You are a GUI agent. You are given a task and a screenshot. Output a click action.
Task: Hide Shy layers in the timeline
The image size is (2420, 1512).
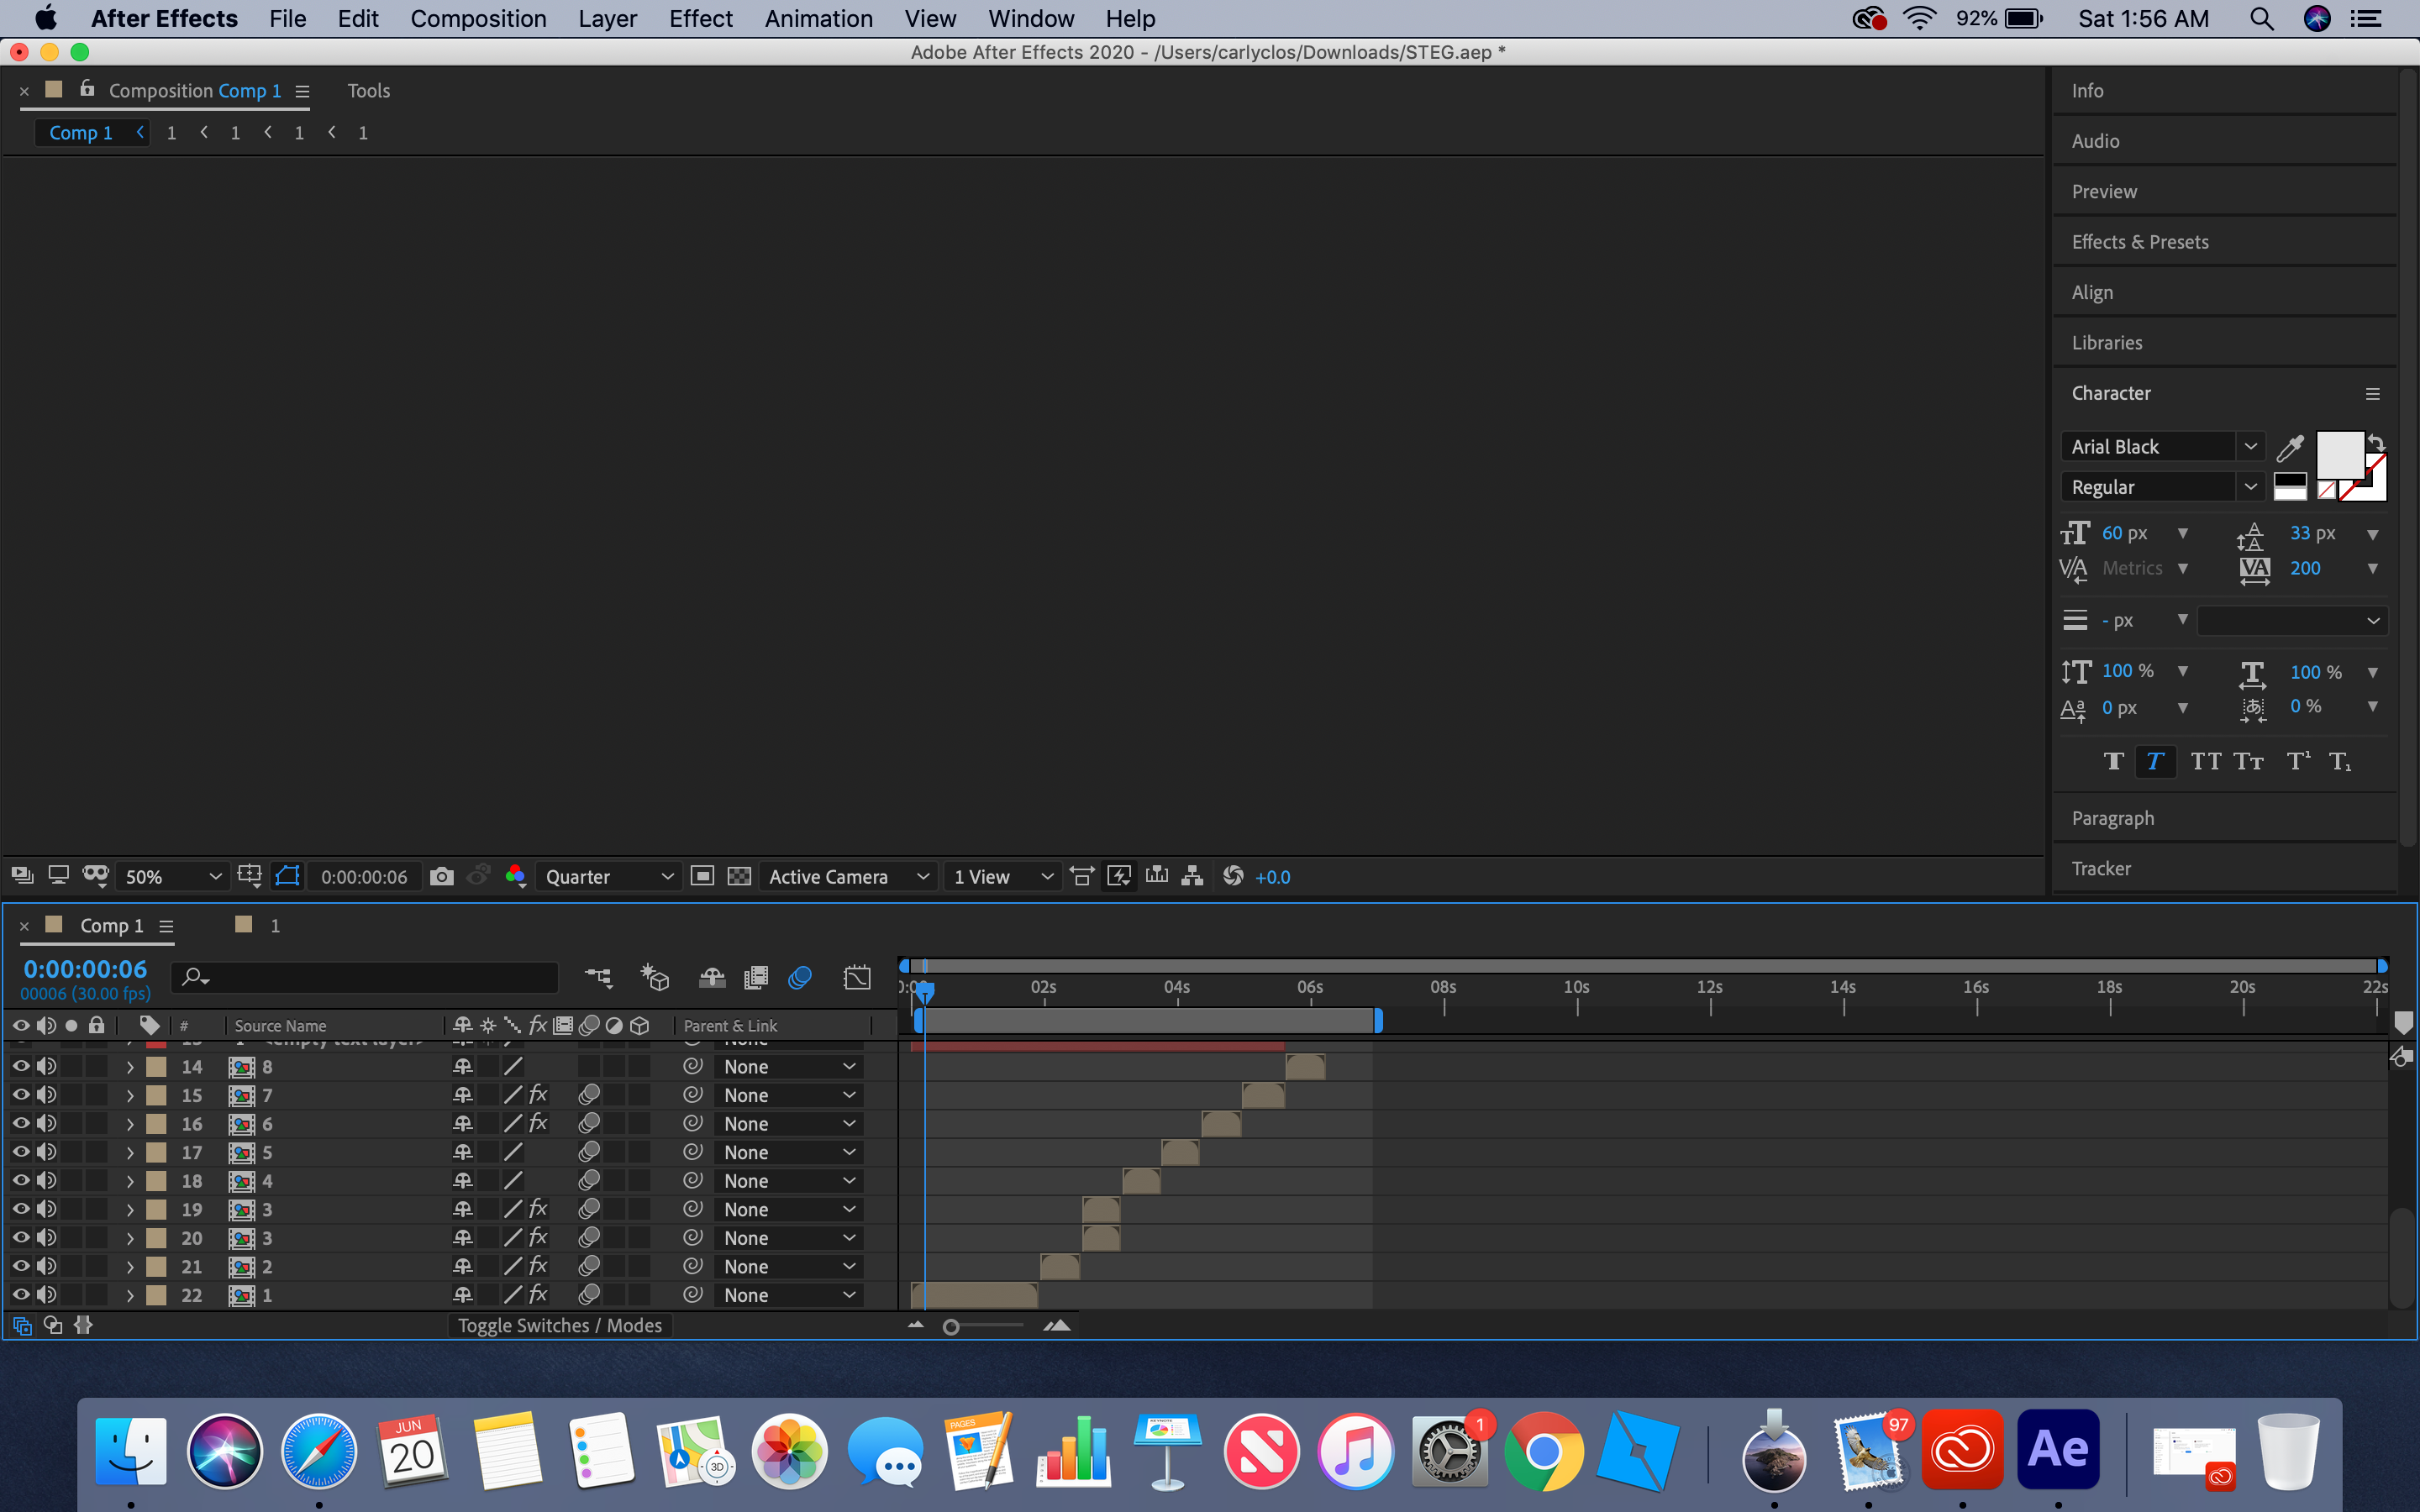(711, 977)
